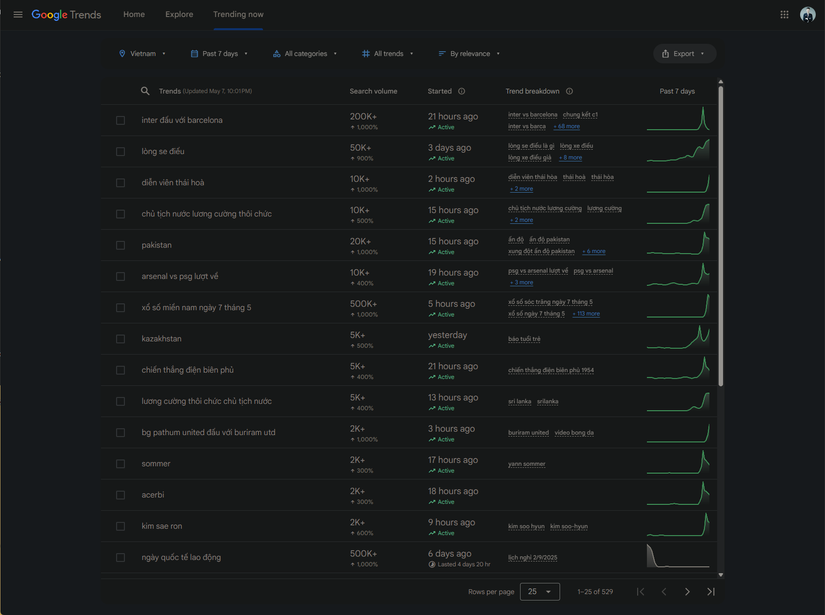
Task: Click the Export button
Action: [684, 54]
